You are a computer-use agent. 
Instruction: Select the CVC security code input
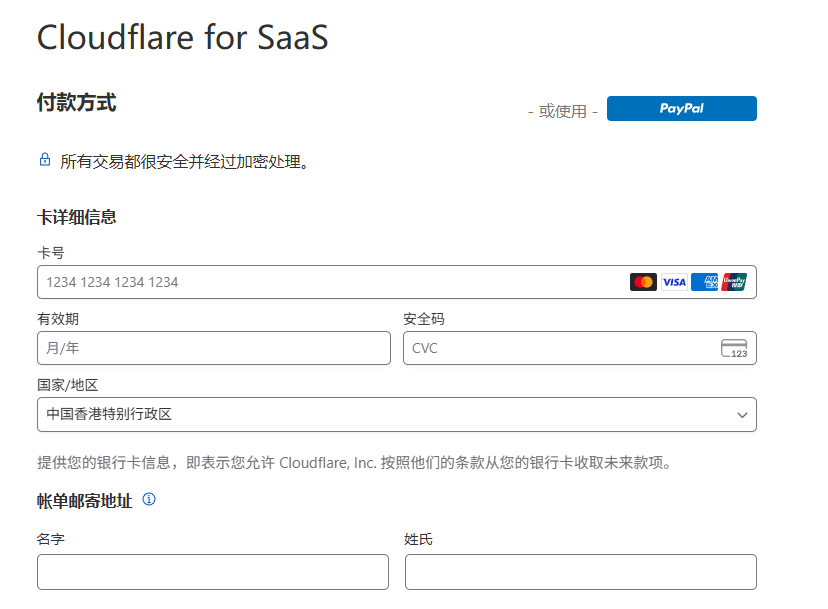pos(560,348)
